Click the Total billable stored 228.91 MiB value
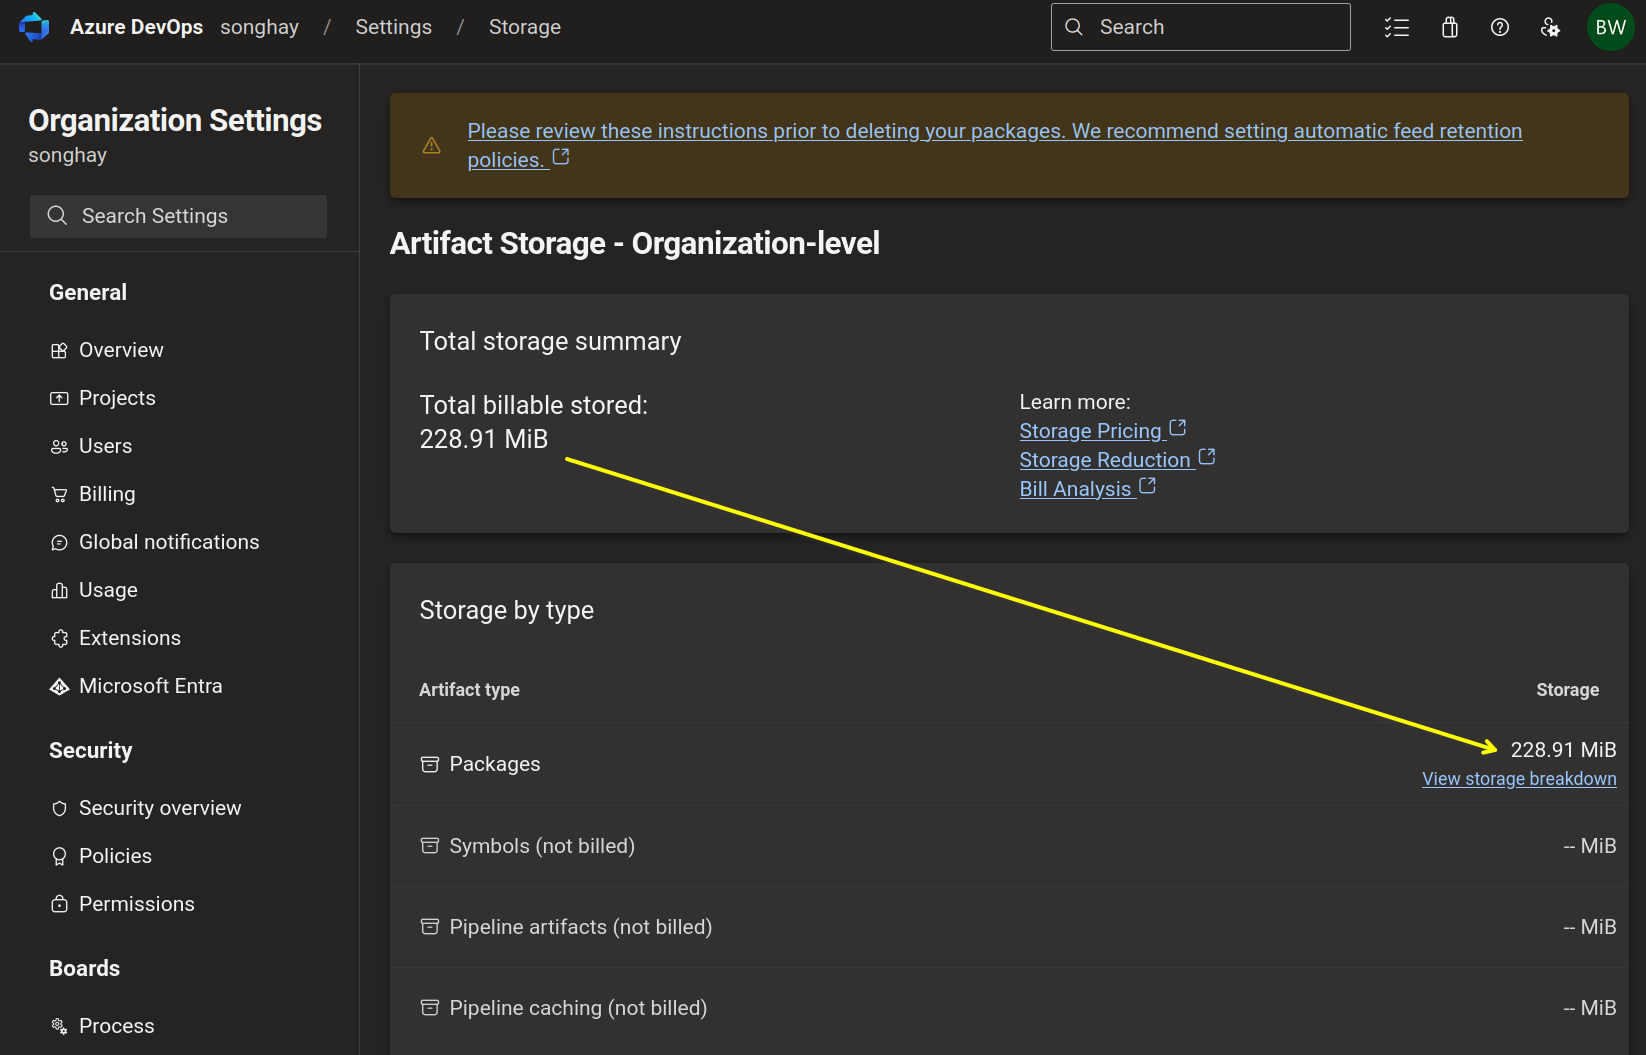 (x=484, y=439)
